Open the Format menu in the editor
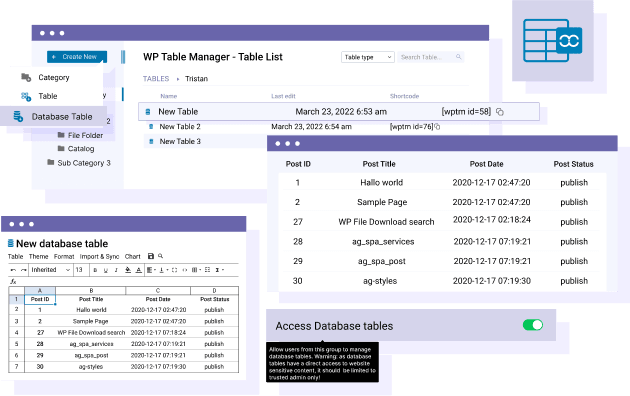The image size is (630, 396). (64, 256)
